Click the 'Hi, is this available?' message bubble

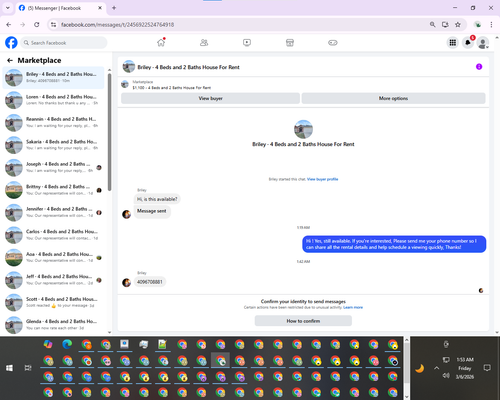tap(157, 199)
